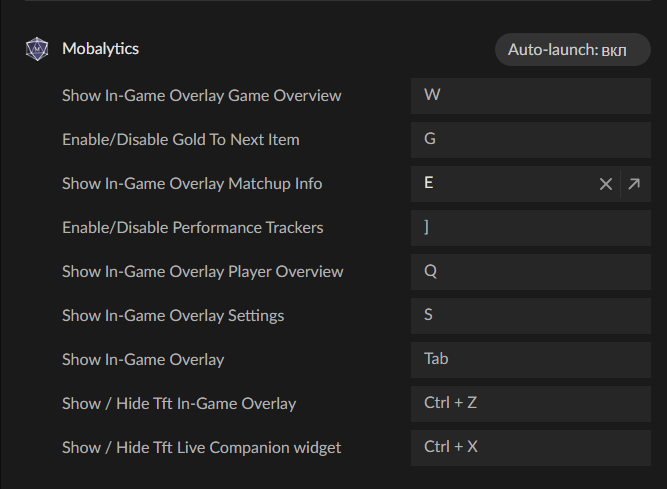Screen dimensions: 667x489
Task: Select the Show In-Game Overlay Settings label
Action: (173, 316)
